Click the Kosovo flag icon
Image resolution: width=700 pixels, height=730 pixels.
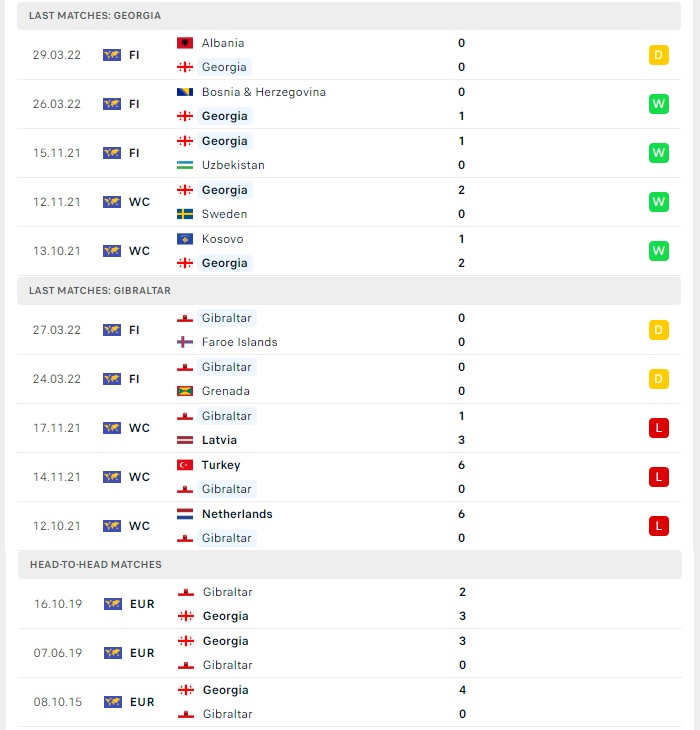pyautogui.click(x=185, y=239)
